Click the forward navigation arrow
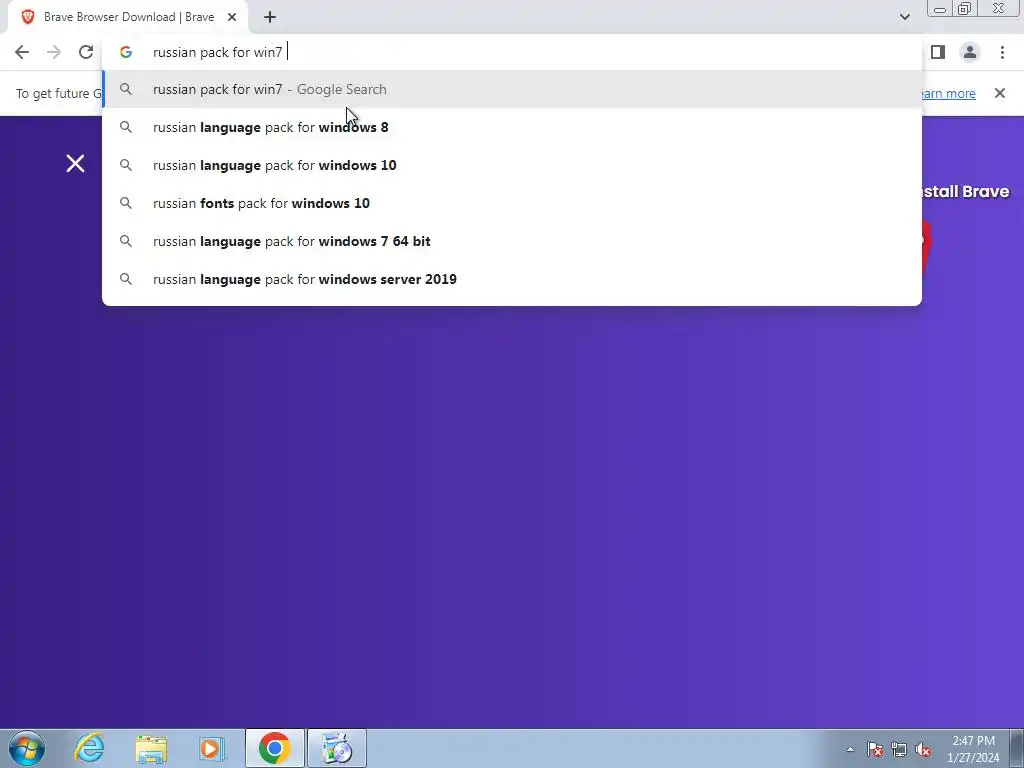This screenshot has width=1024, height=768. [54, 52]
